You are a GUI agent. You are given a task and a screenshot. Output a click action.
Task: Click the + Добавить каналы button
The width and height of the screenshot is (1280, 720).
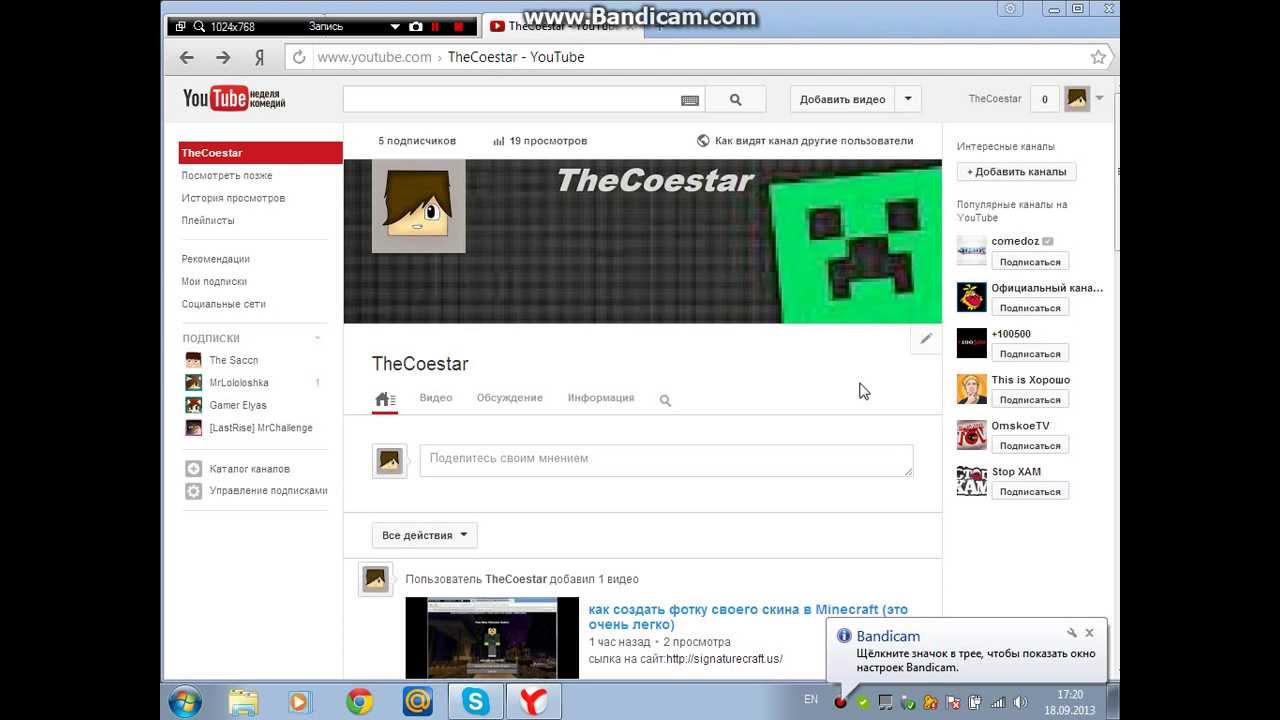tap(1017, 172)
